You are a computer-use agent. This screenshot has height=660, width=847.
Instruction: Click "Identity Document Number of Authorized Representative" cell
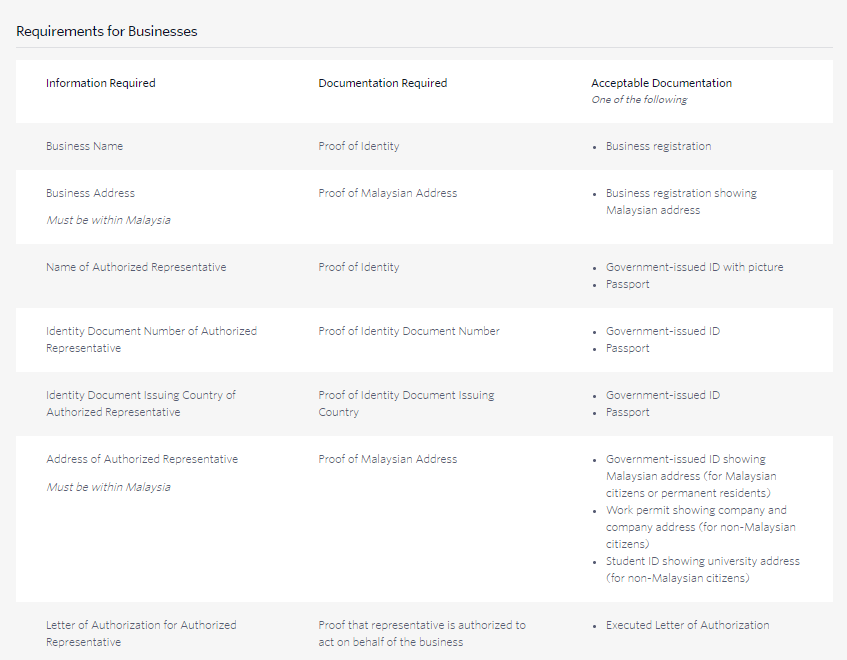coord(151,340)
